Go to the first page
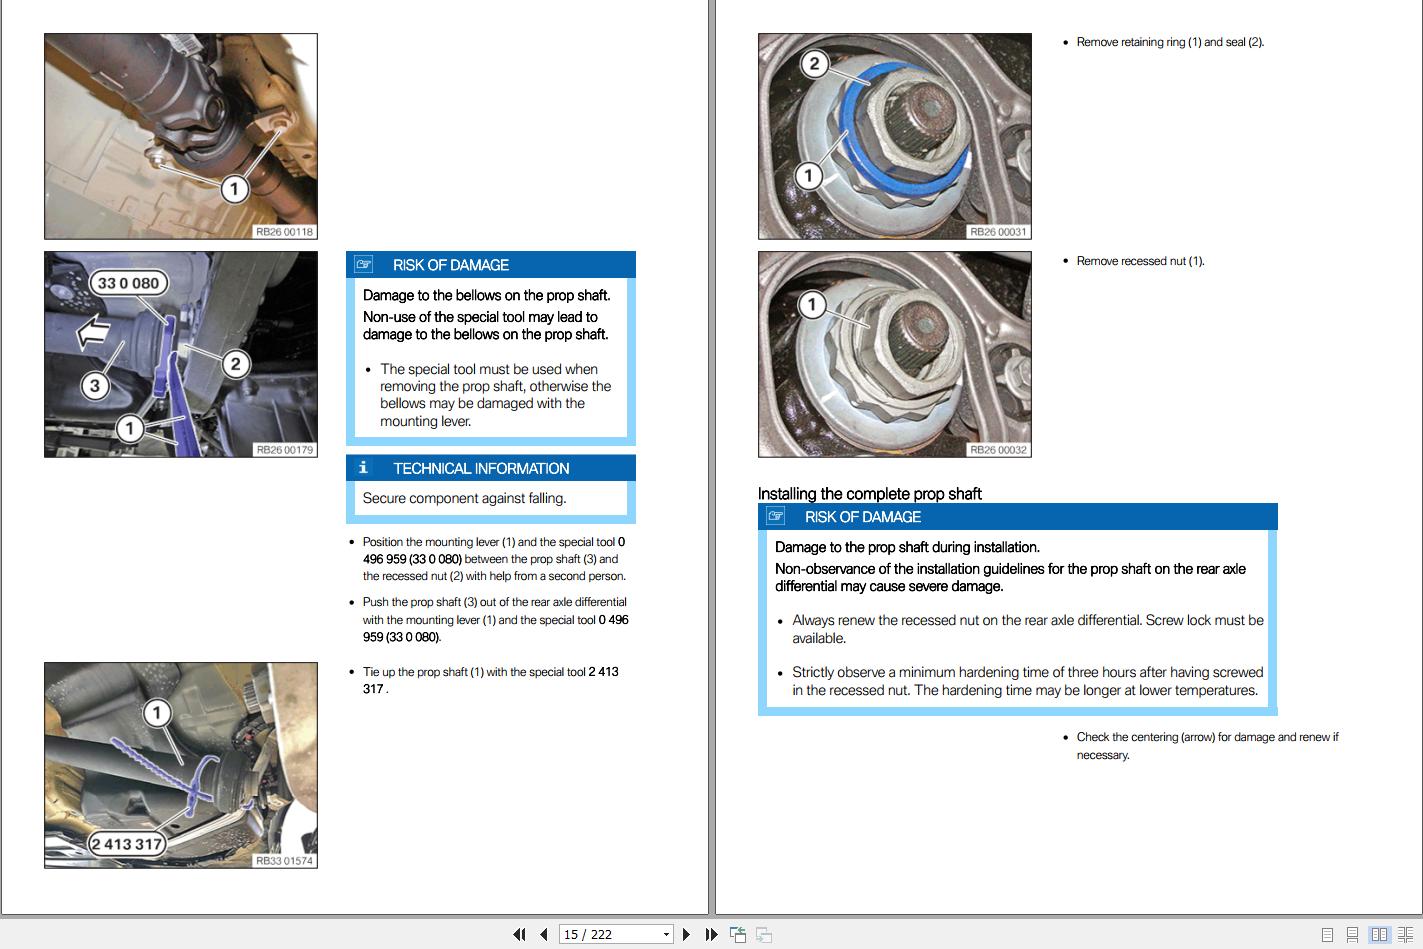This screenshot has height=949, width=1423. [519, 934]
